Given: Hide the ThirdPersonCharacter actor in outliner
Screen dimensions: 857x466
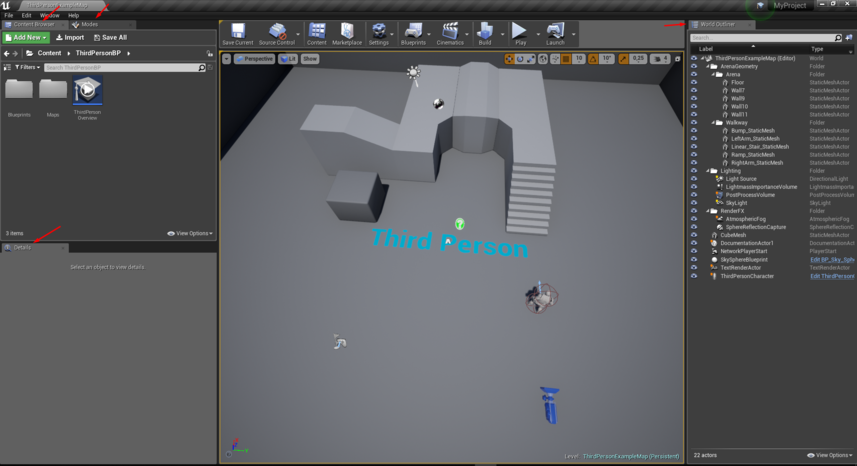Looking at the screenshot, I should pos(694,276).
